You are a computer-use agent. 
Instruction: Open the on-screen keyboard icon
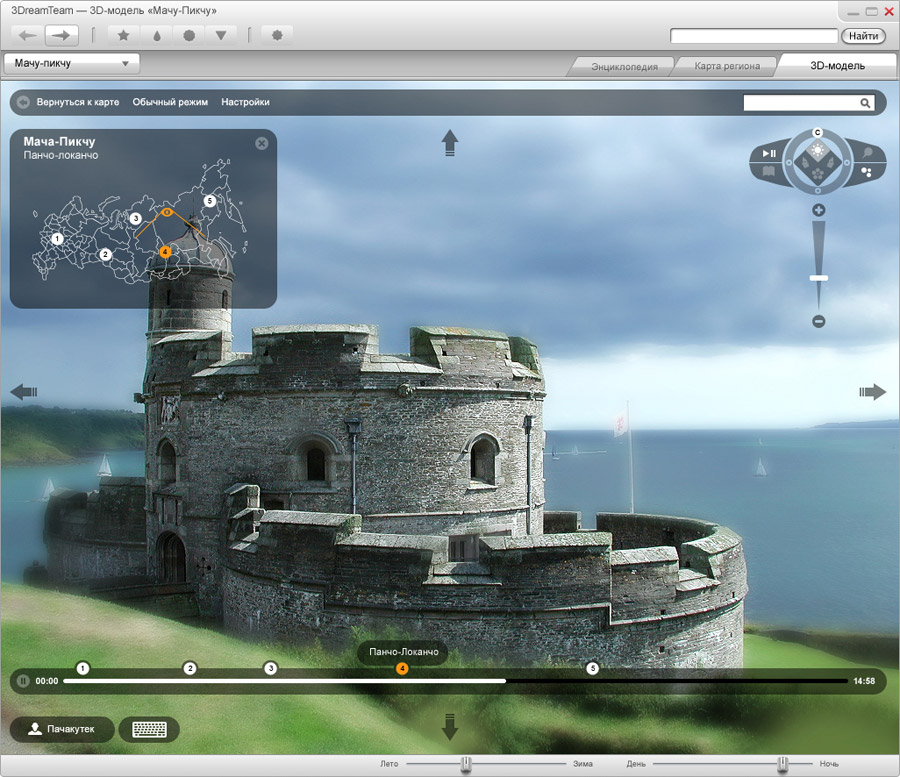[x=149, y=729]
